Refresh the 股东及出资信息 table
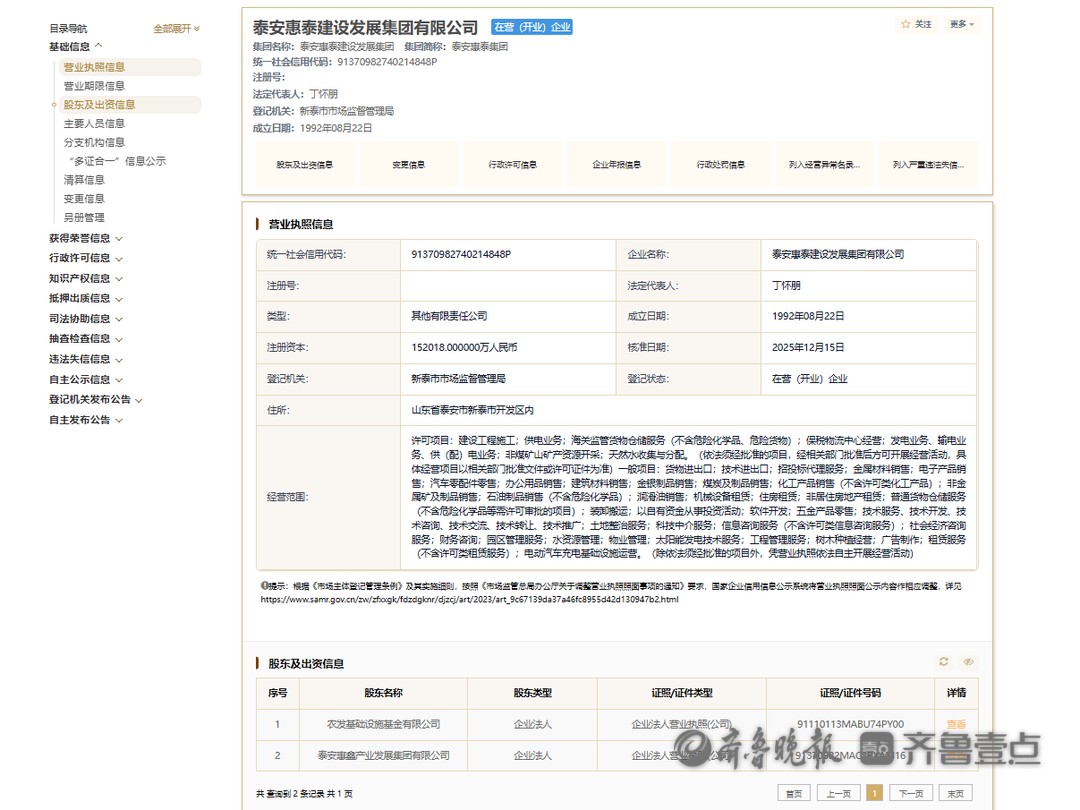This screenshot has height=810, width=1080. point(944,662)
